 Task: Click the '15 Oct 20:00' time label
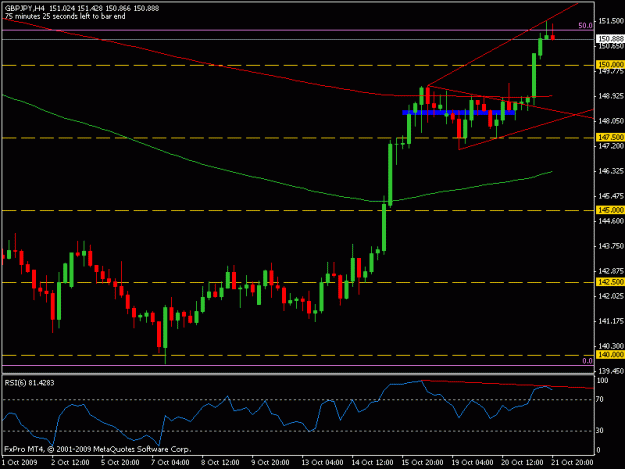pos(422,463)
